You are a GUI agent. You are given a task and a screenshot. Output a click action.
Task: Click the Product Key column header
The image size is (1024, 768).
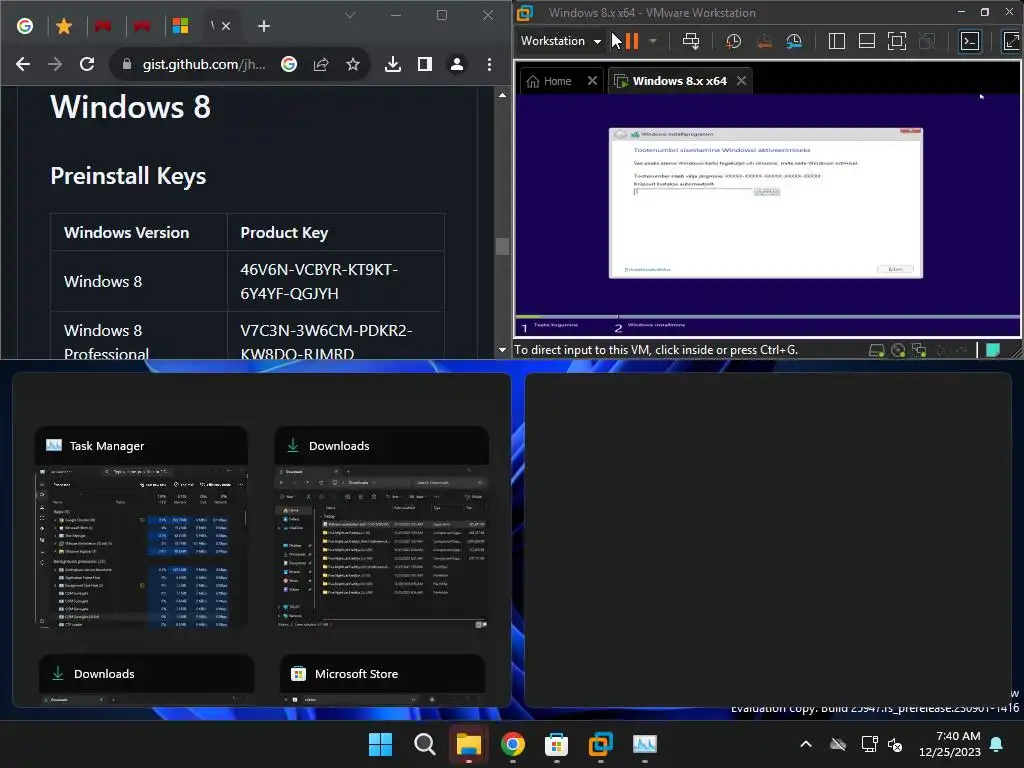[x=284, y=232]
